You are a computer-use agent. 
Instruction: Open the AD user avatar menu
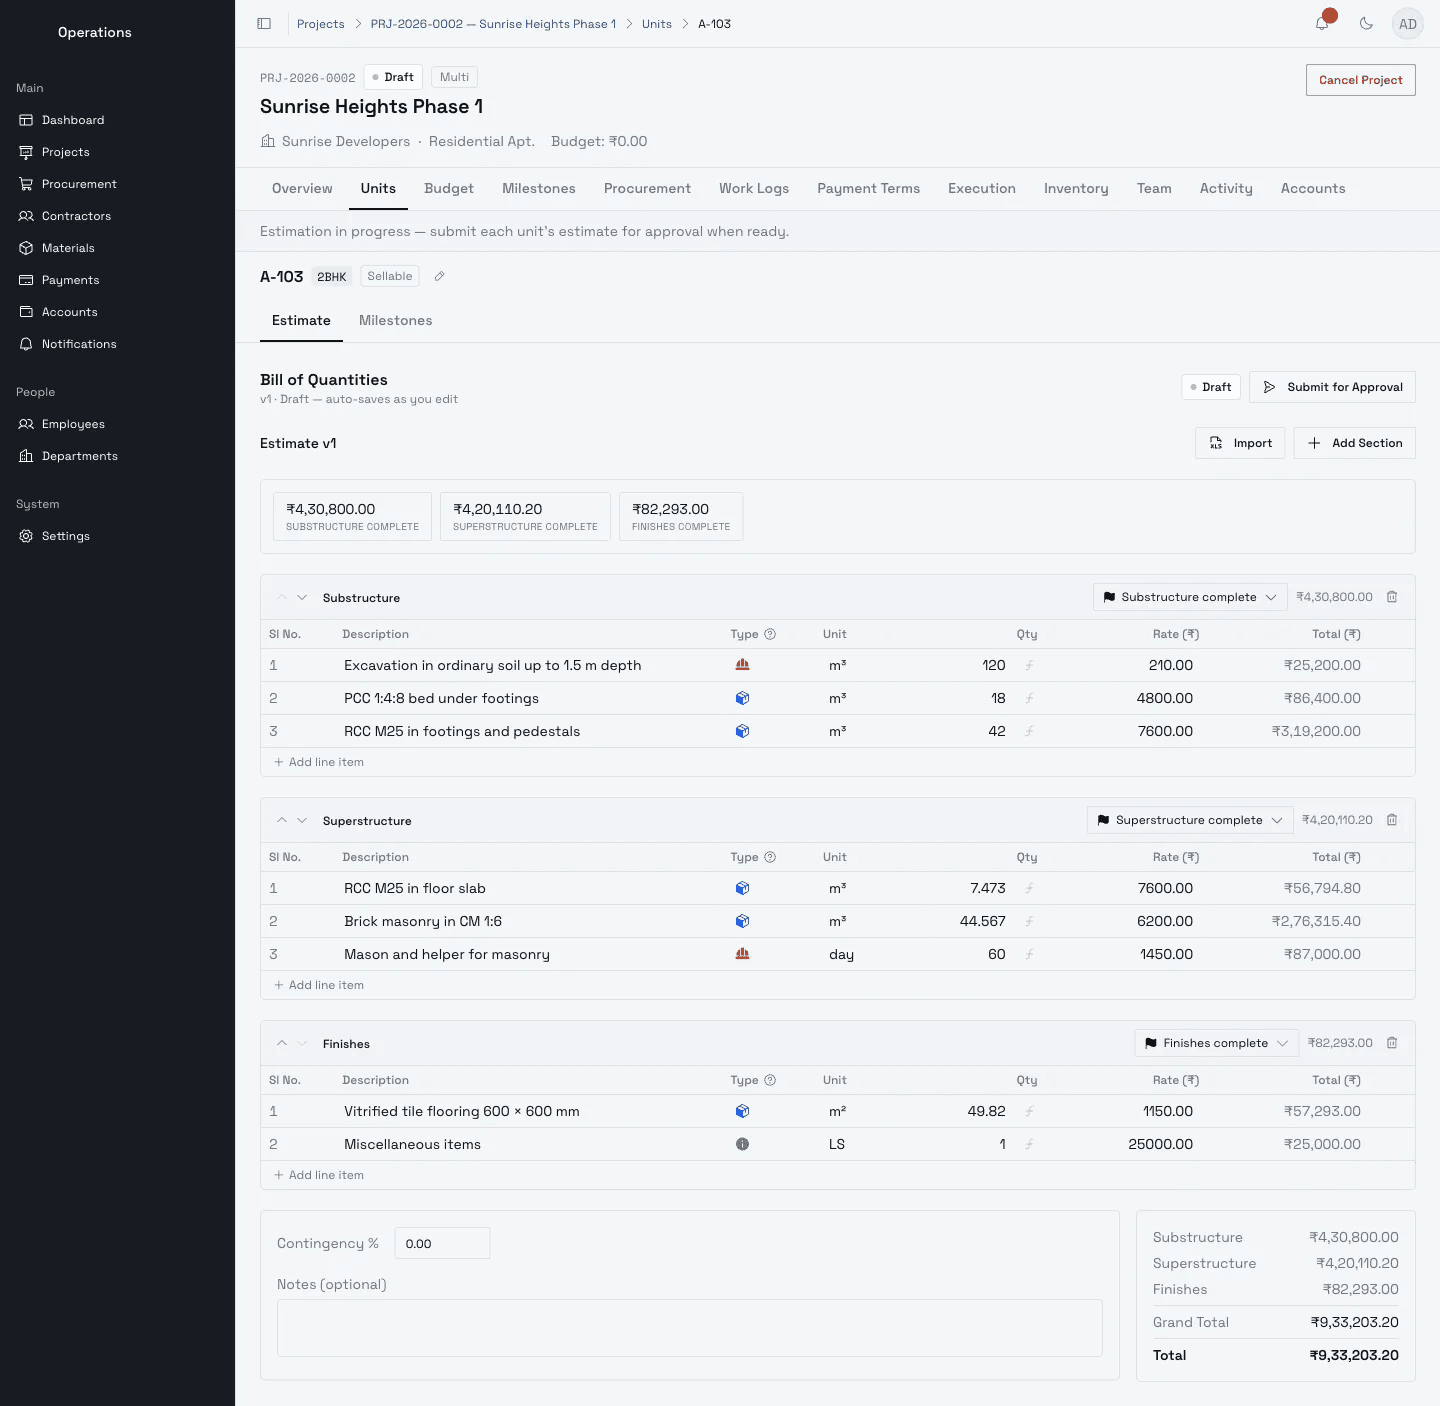pyautogui.click(x=1408, y=24)
